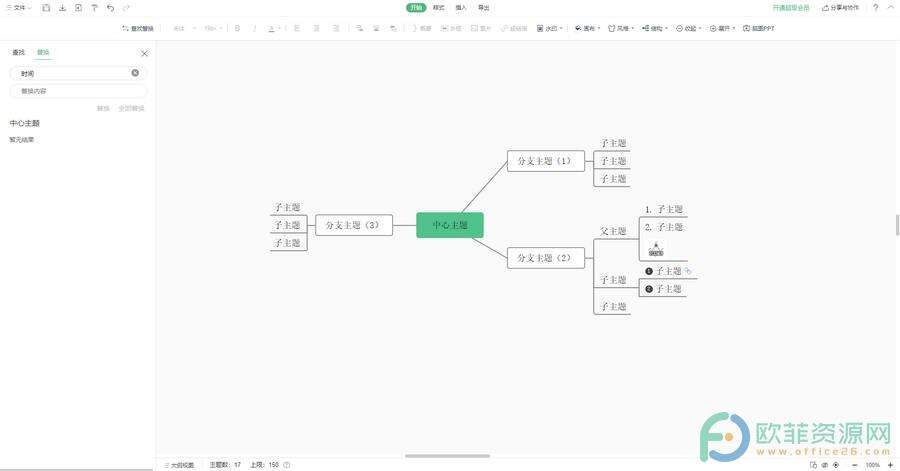Image resolution: width=900 pixels, height=471 pixels.
Task: Close the find and replace panel
Action: (x=144, y=53)
